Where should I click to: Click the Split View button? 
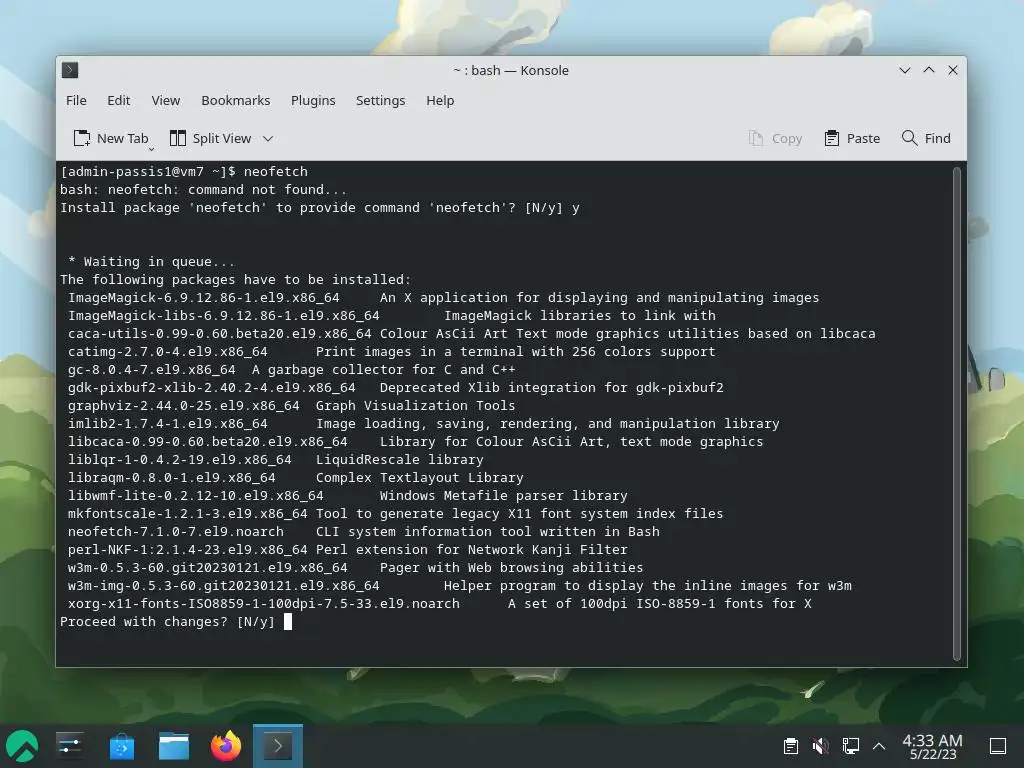pos(210,138)
